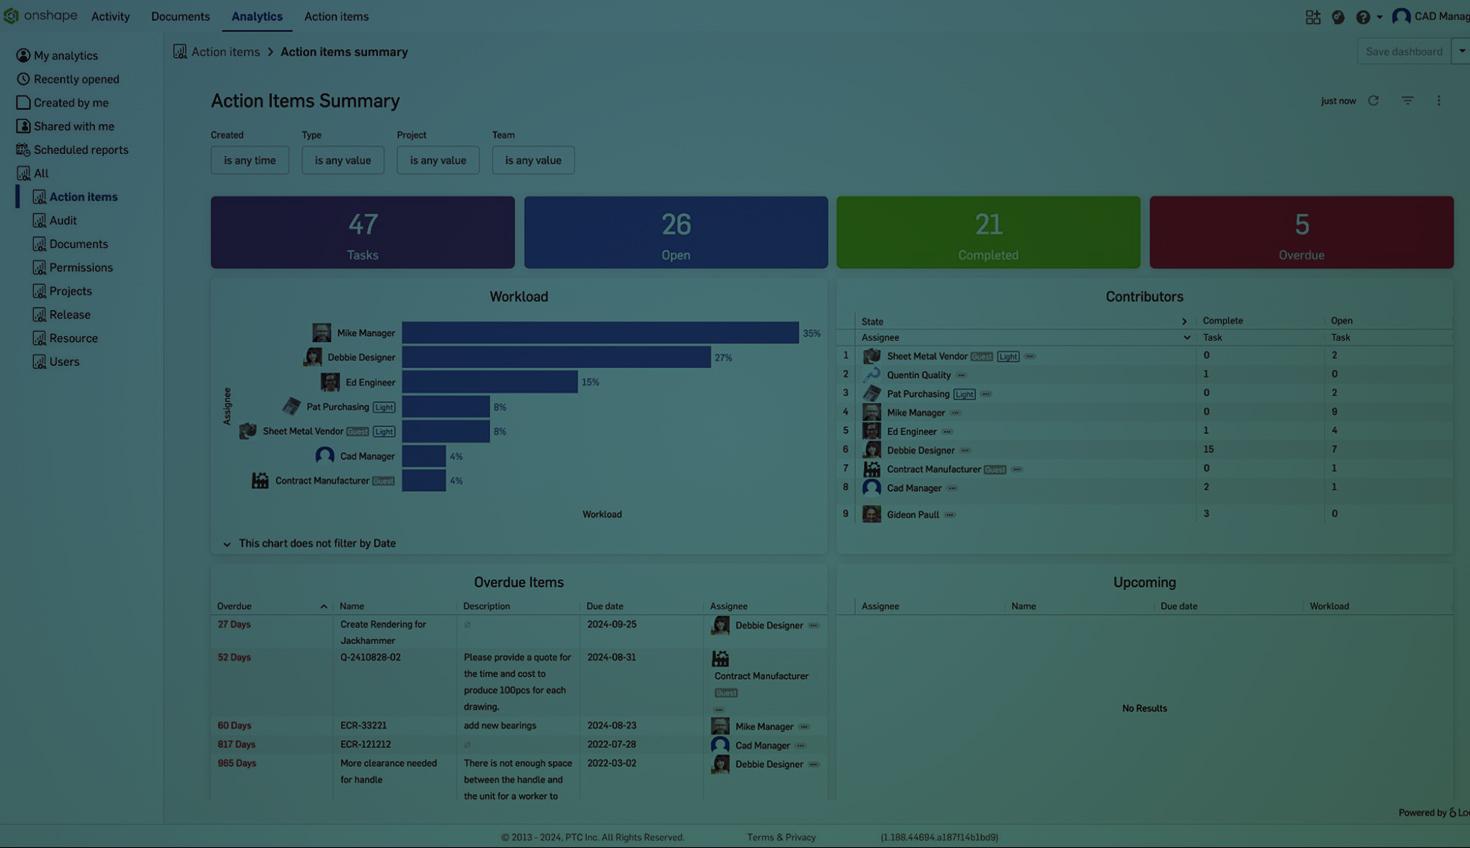
Task: Open the dashboard three-dot options menu
Action: tap(1438, 100)
